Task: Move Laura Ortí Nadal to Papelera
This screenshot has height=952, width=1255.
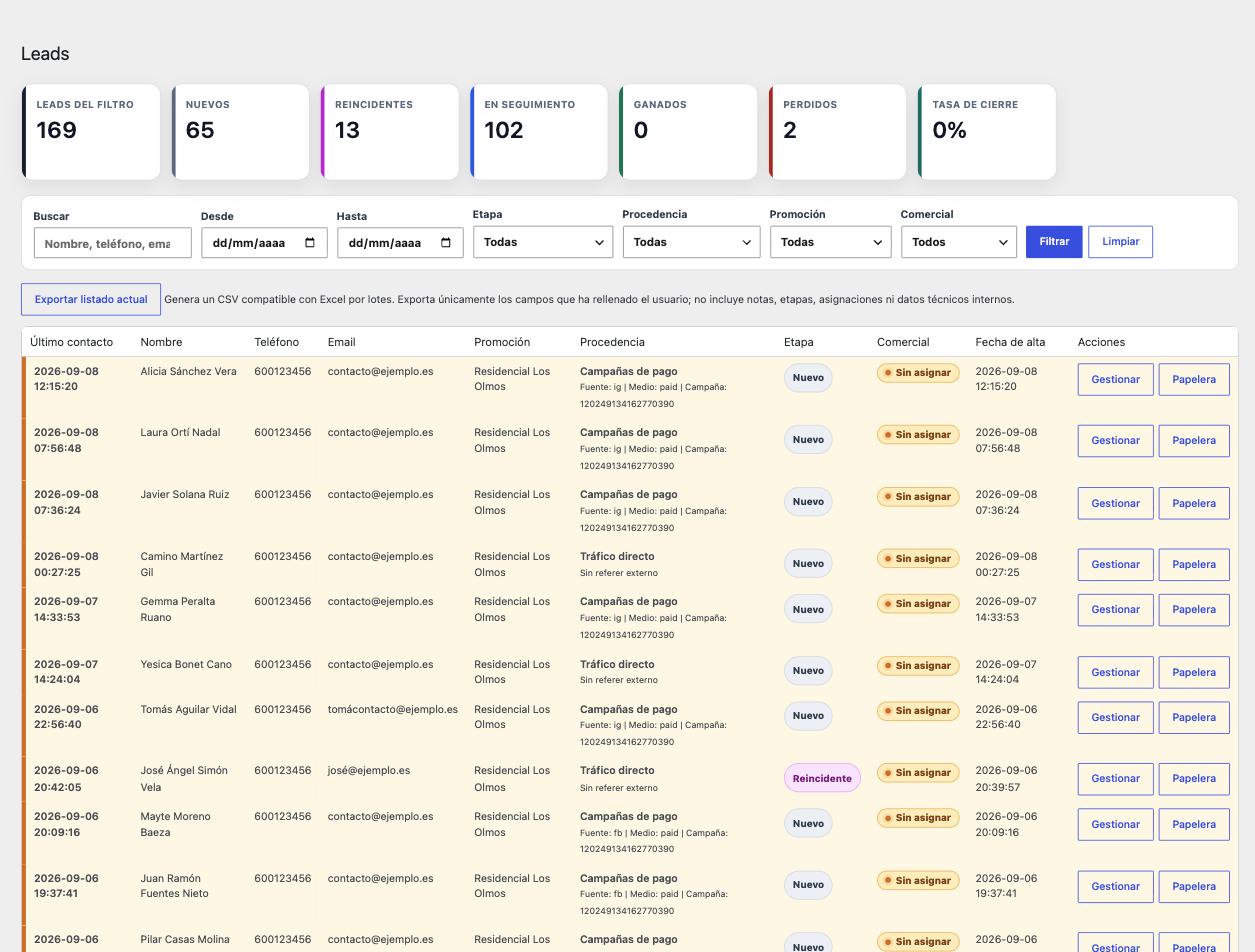Action: 1194,441
